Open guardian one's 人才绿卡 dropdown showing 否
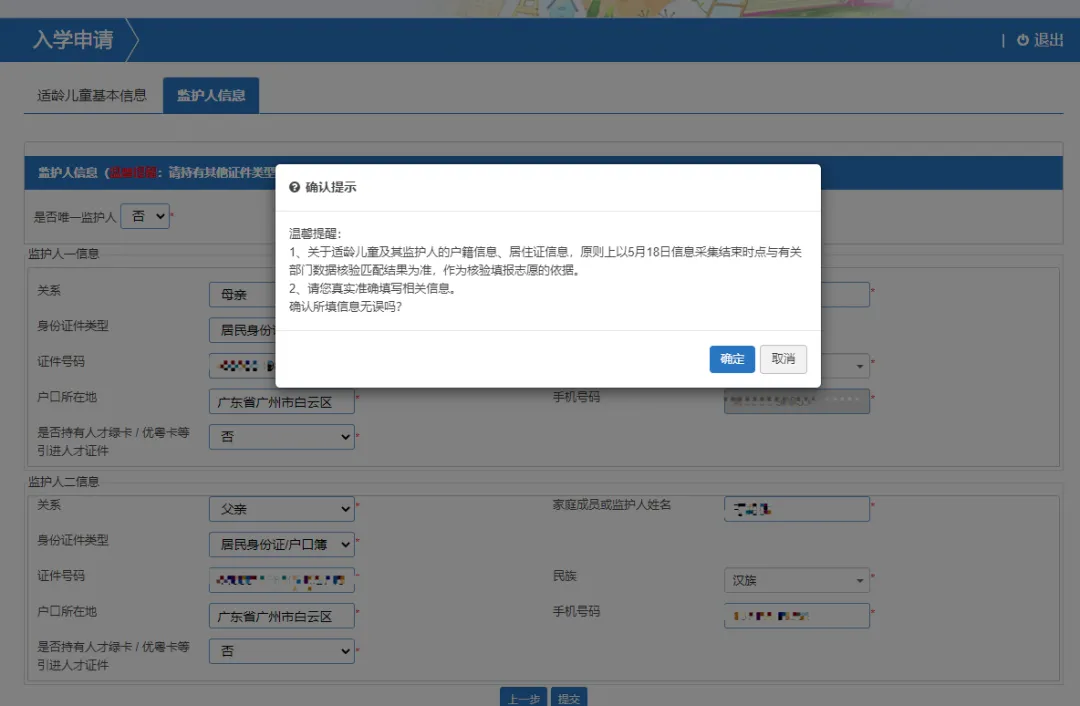Screen dimensions: 1080x706 point(281,437)
